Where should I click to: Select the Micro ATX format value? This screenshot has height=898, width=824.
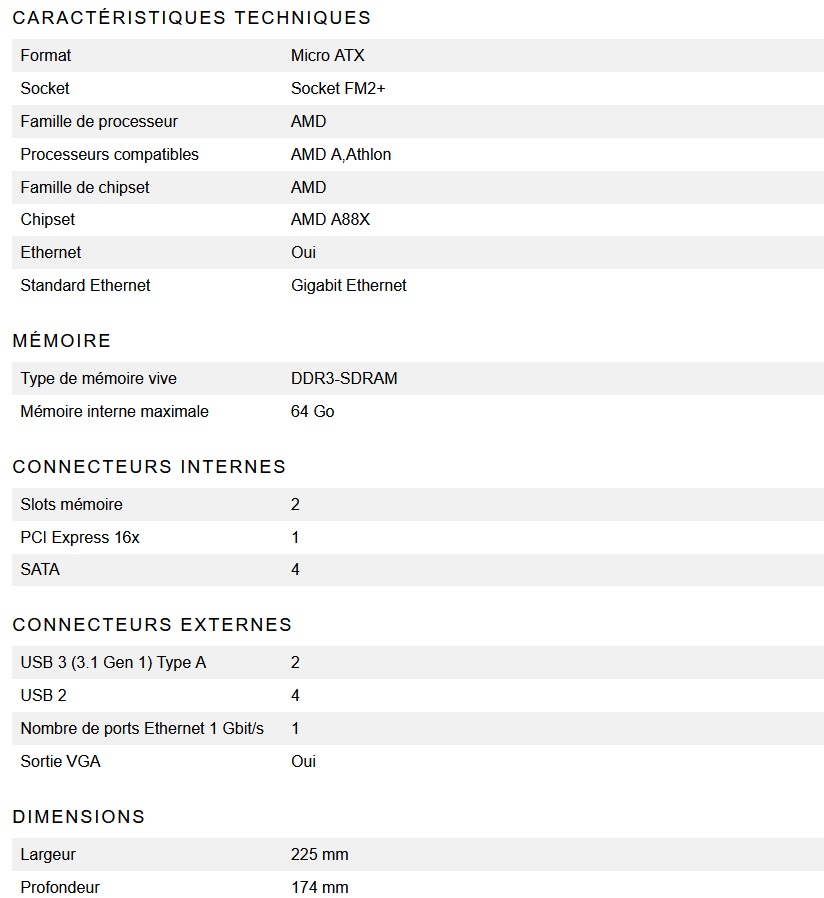[x=328, y=56]
